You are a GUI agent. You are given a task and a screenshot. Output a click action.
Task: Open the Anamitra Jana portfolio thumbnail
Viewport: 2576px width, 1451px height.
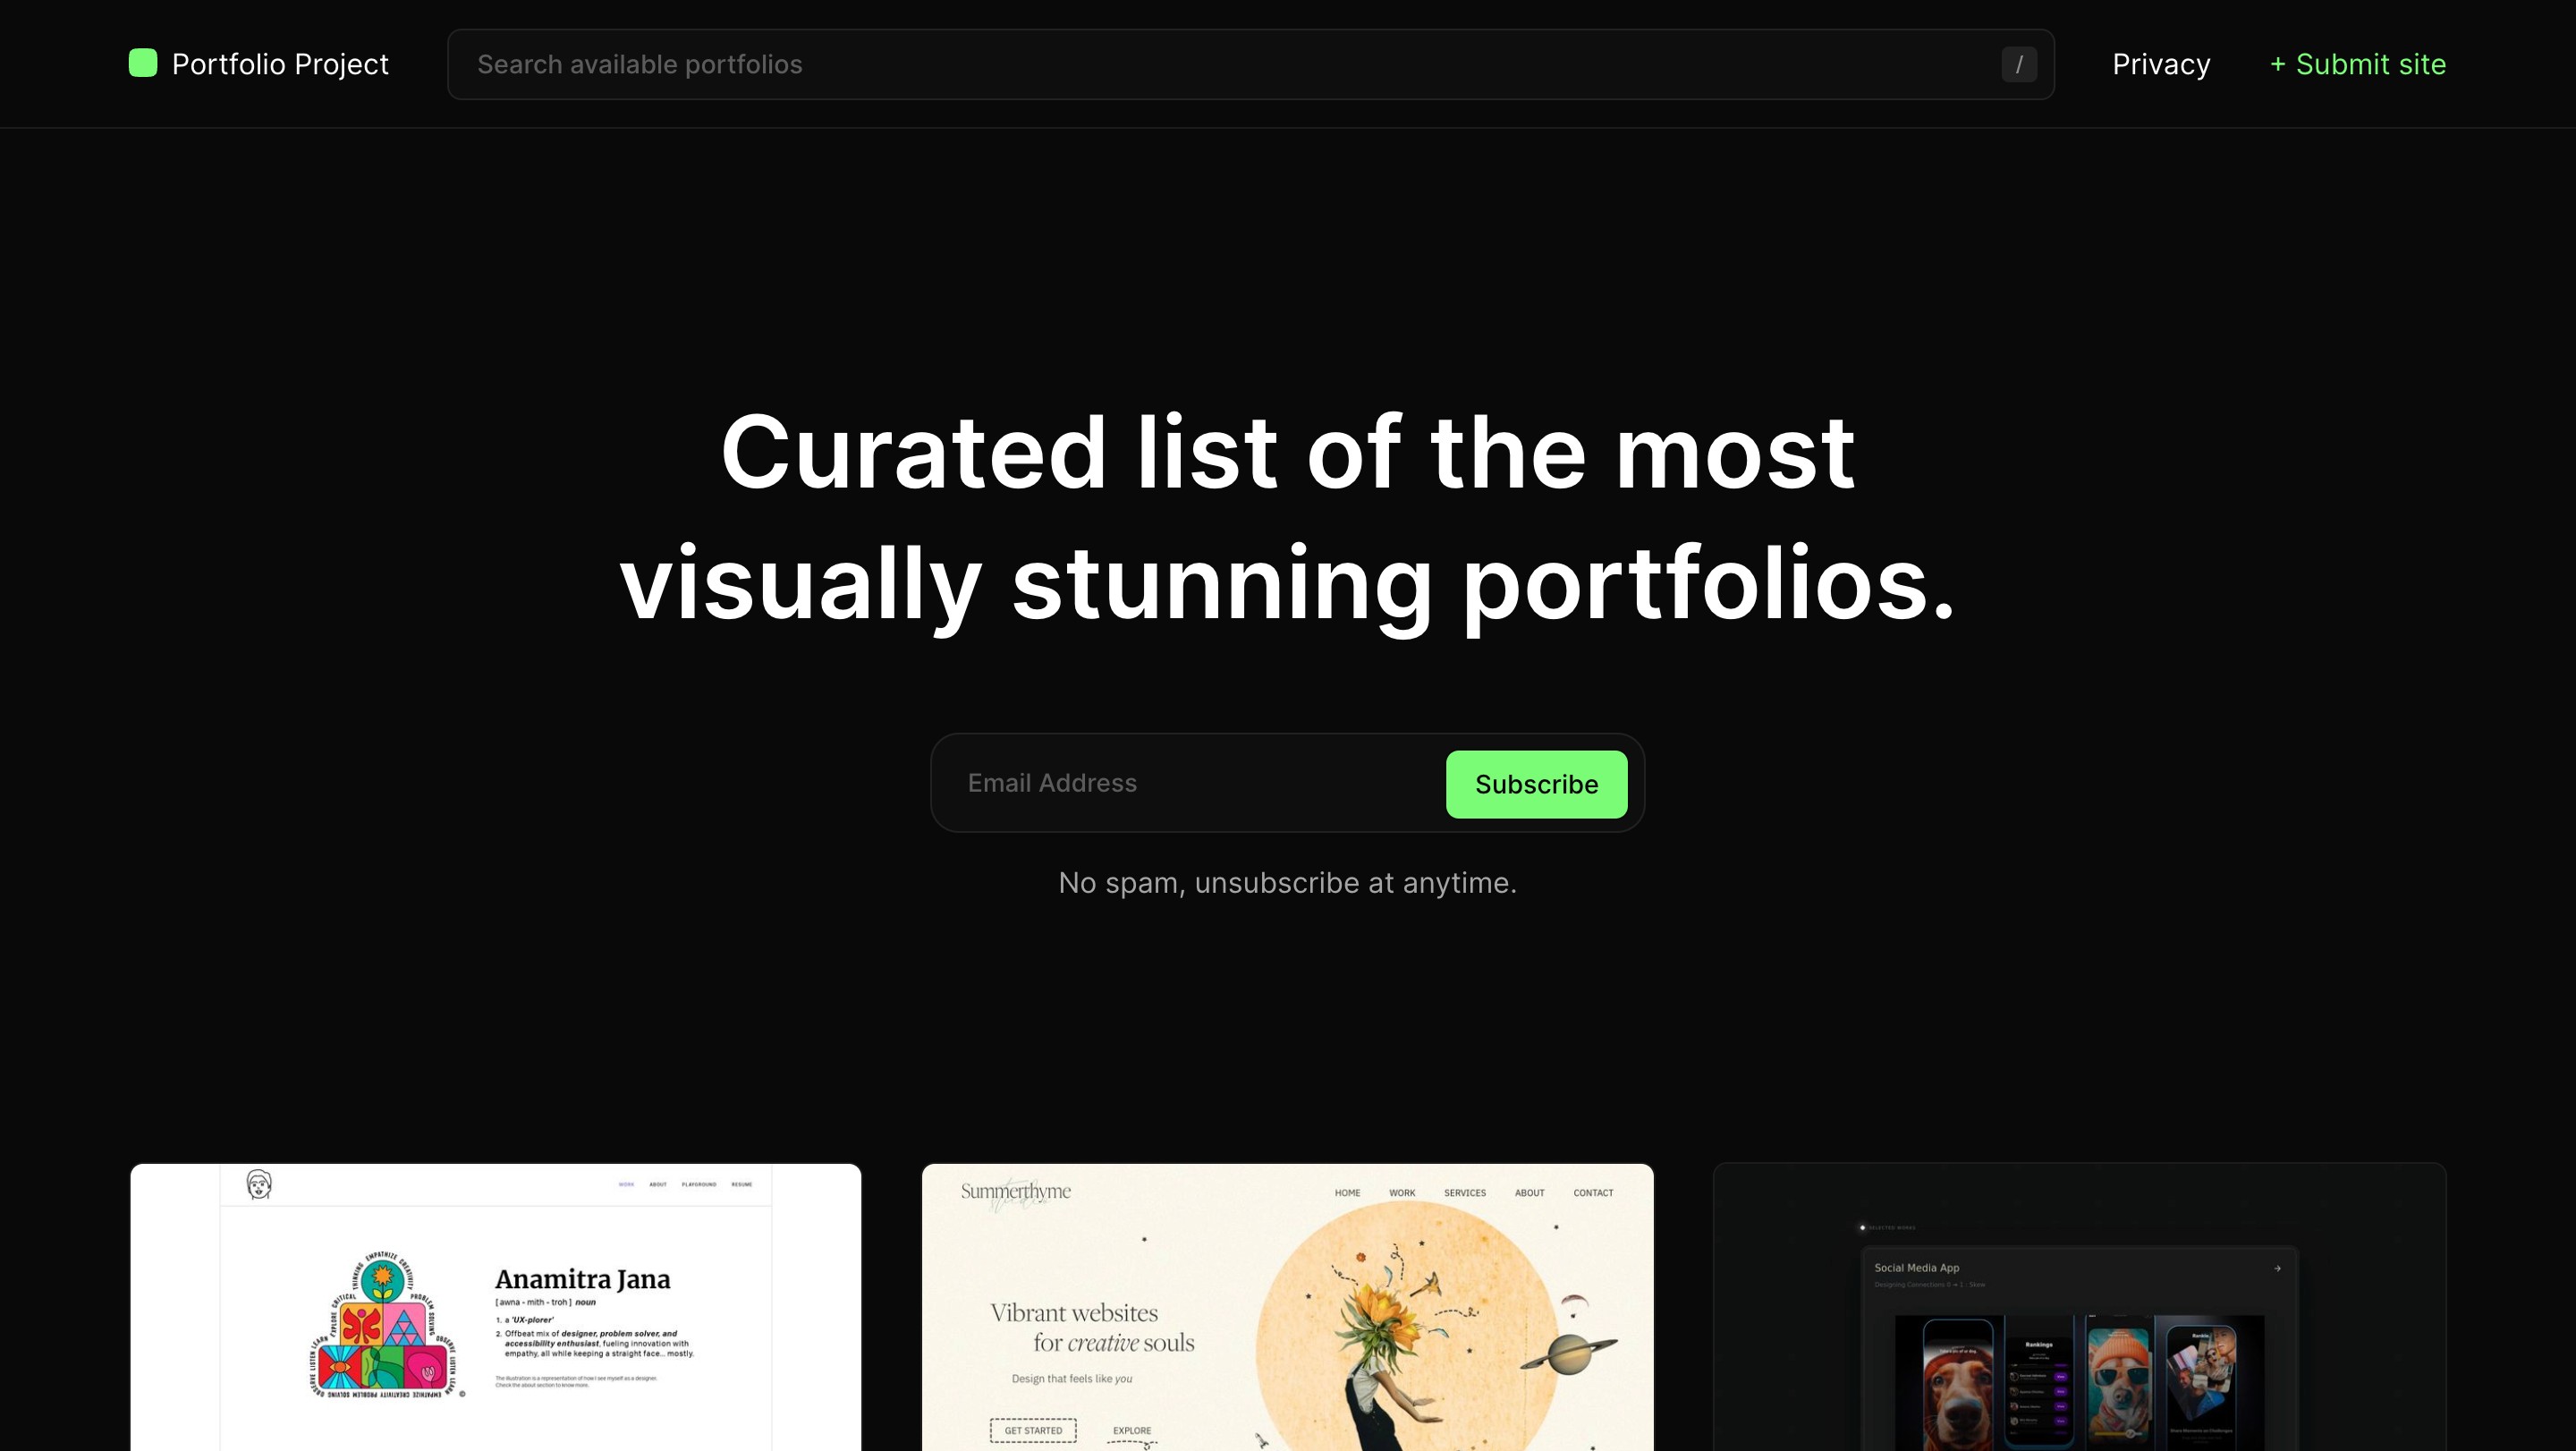coord(496,1307)
